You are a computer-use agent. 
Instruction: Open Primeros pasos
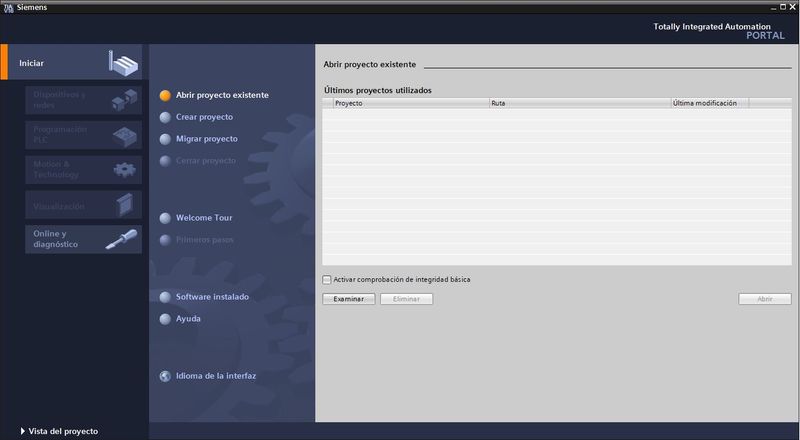point(205,239)
